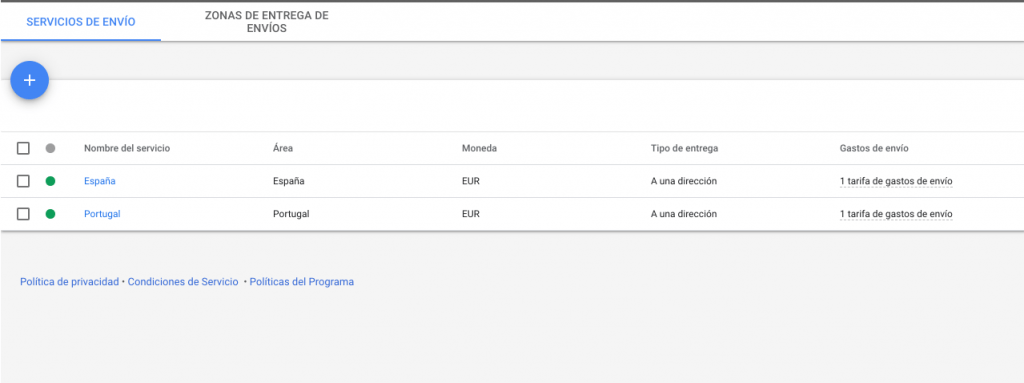Open Zonas de entrega de envíos tab
The width and height of the screenshot is (1024, 383).
[x=266, y=22]
